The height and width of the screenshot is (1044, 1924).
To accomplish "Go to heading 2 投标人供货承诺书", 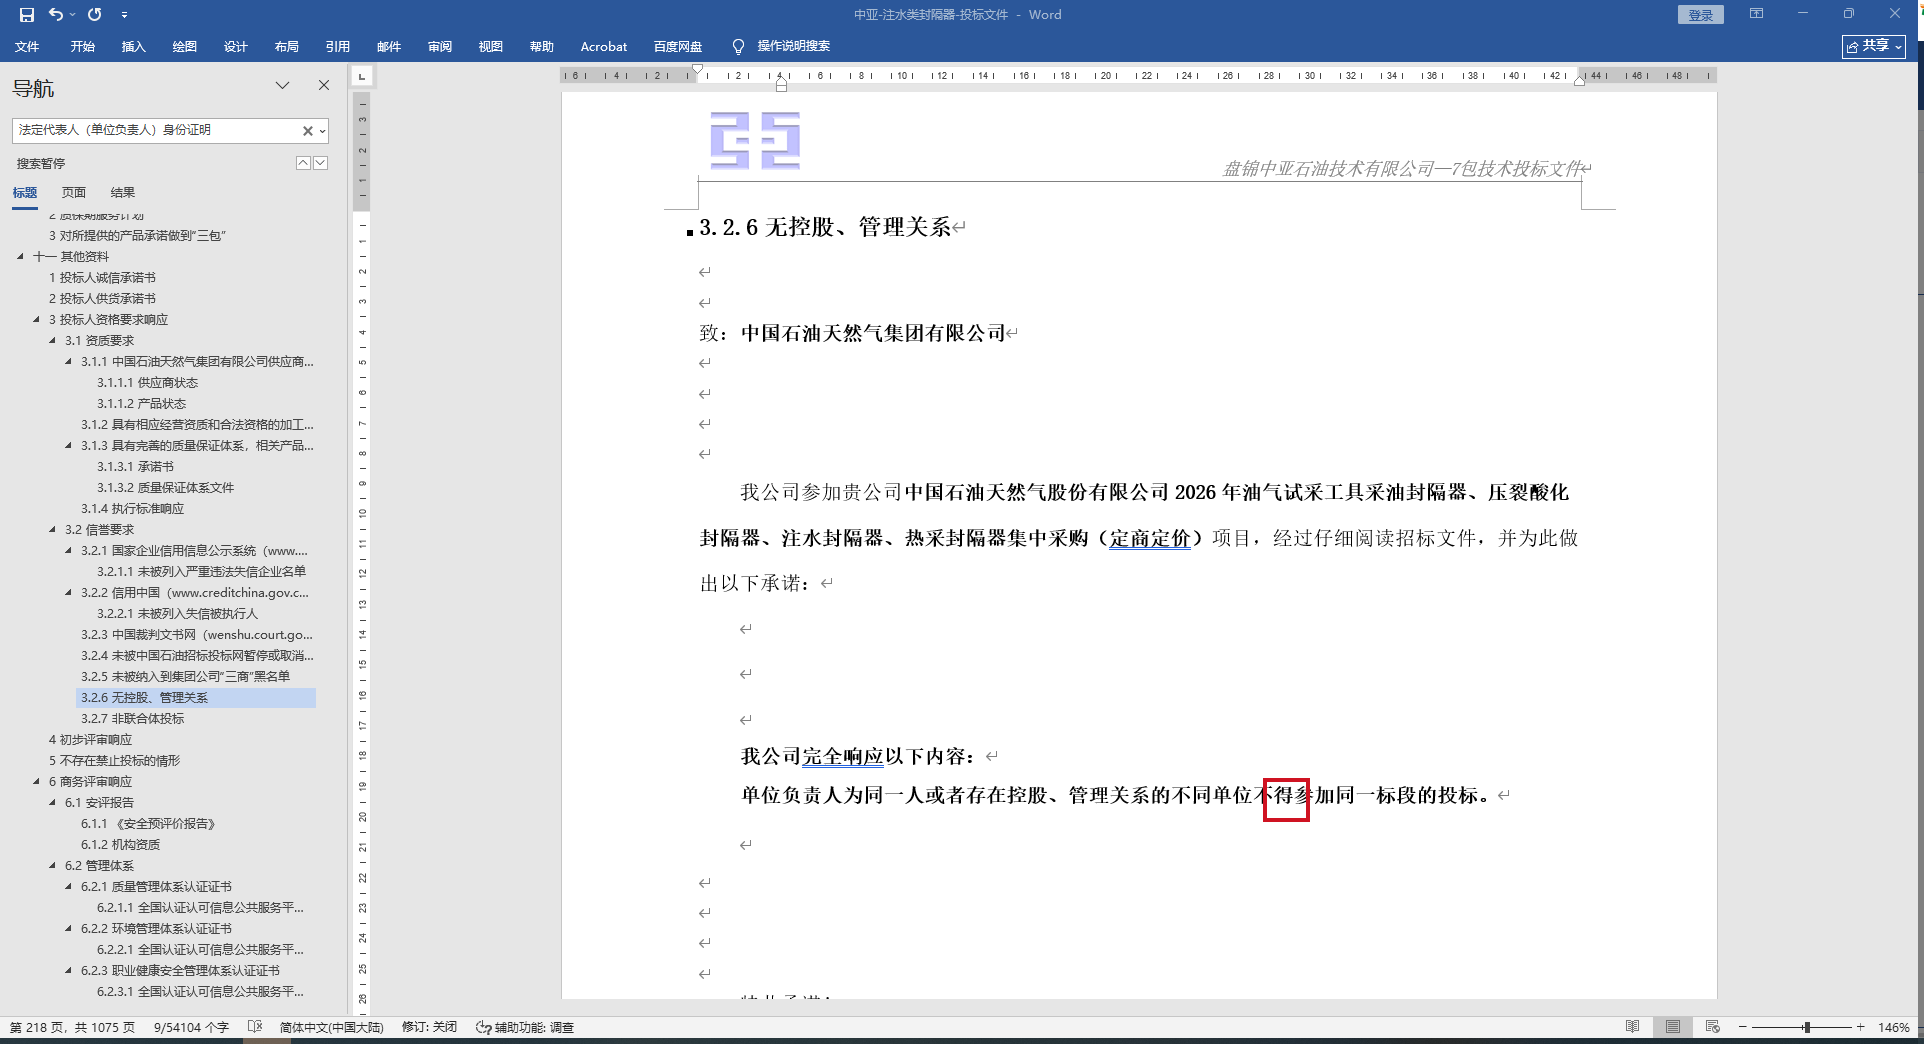I will [x=102, y=299].
